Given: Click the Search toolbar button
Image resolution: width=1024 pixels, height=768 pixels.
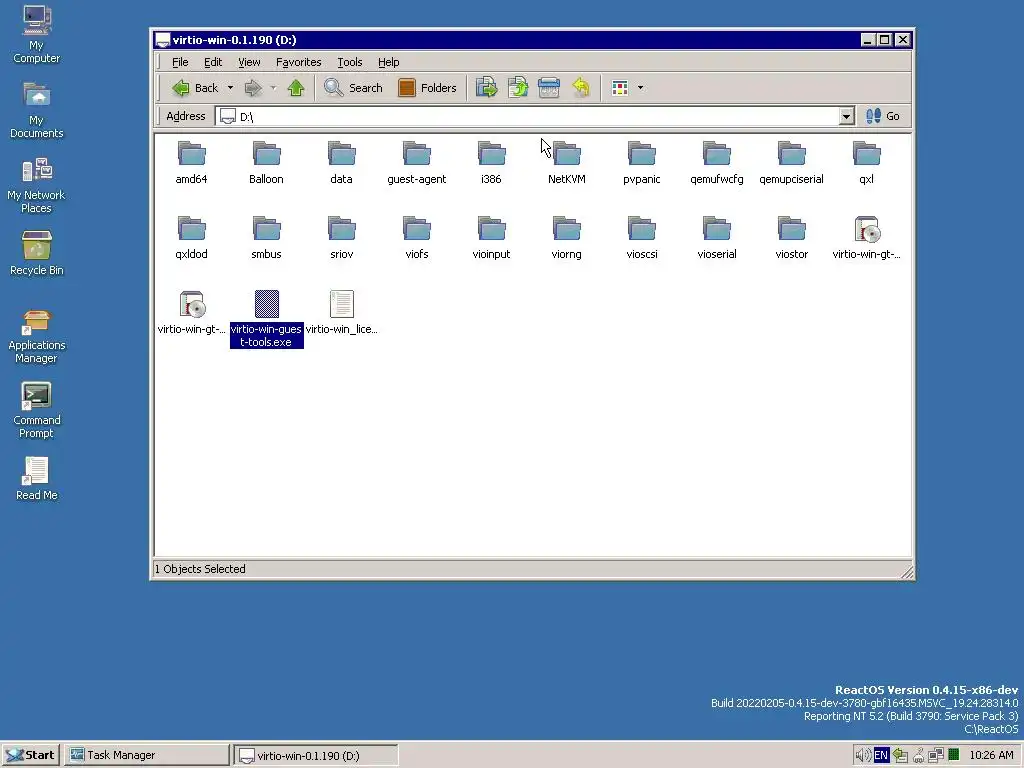Looking at the screenshot, I should 353,88.
